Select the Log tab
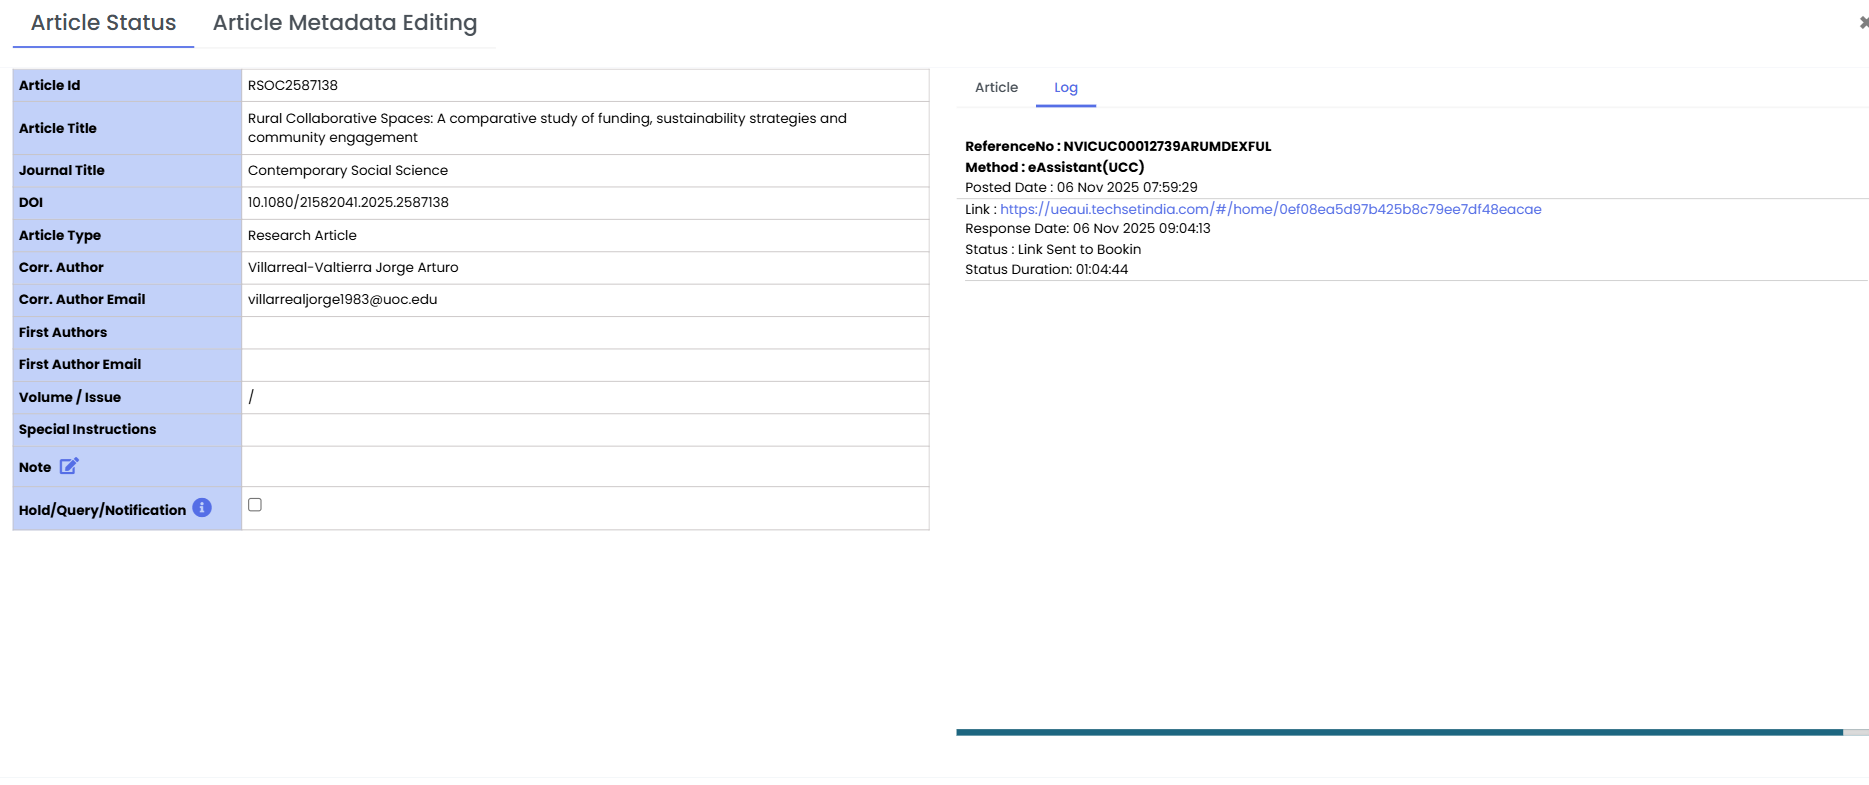 [1065, 88]
